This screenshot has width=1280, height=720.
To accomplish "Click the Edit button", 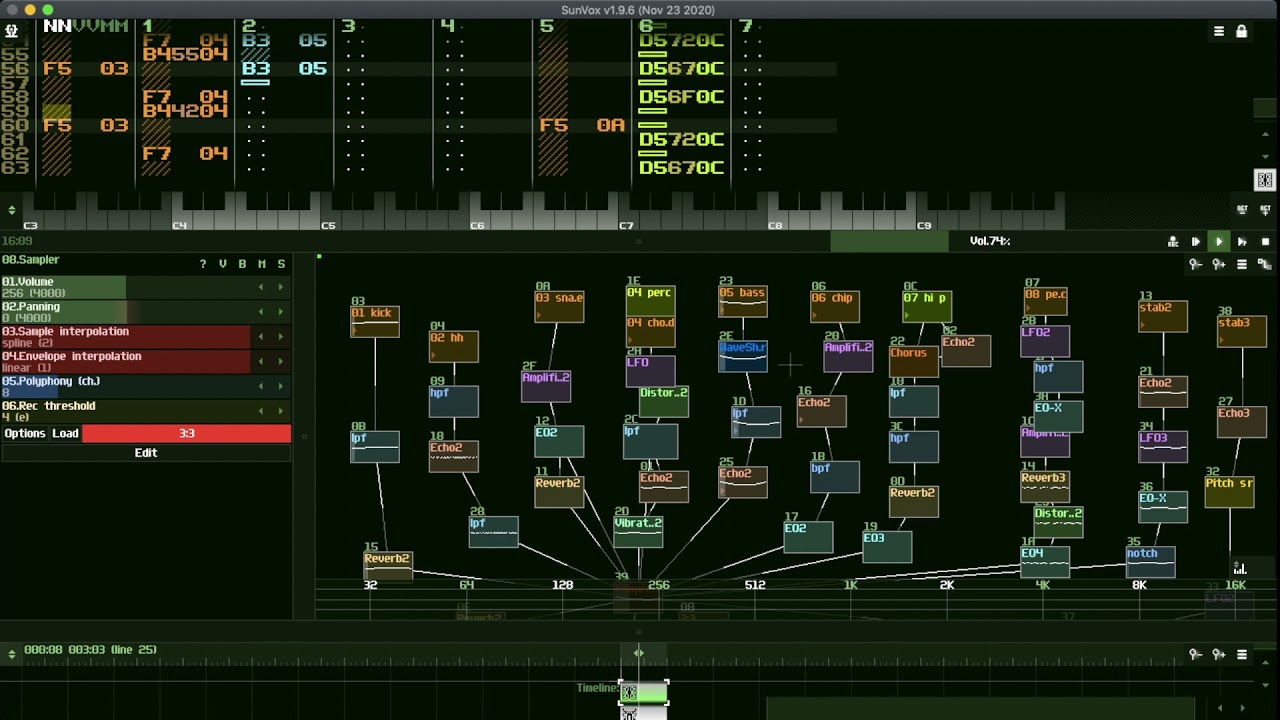I will click(x=146, y=453).
